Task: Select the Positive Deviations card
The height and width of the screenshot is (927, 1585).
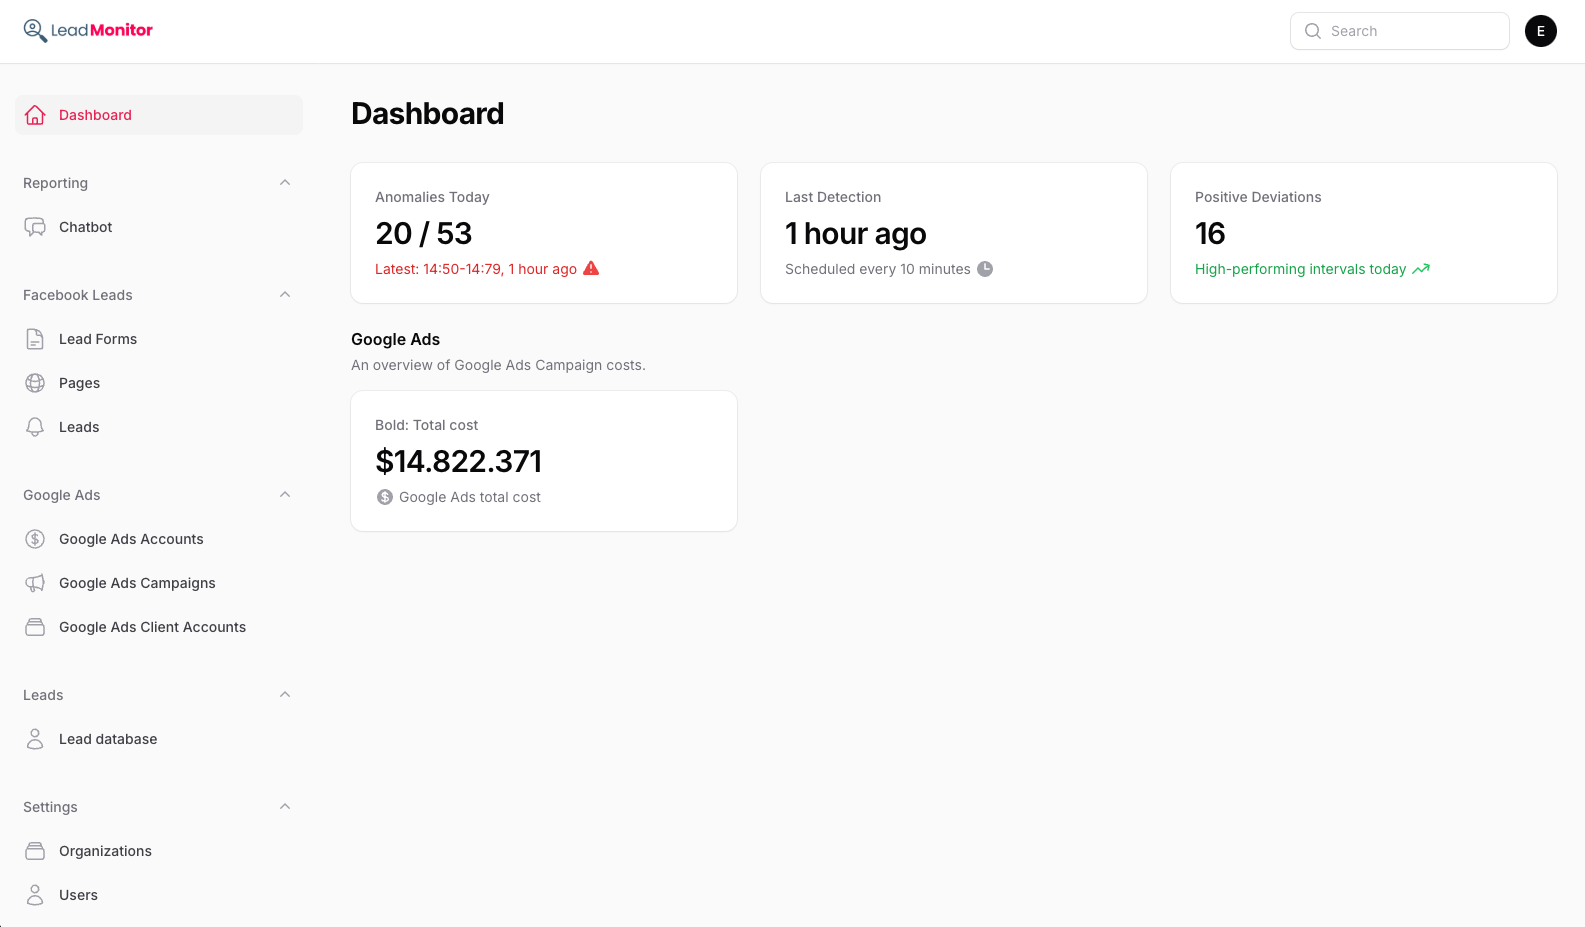Action: (x=1364, y=233)
